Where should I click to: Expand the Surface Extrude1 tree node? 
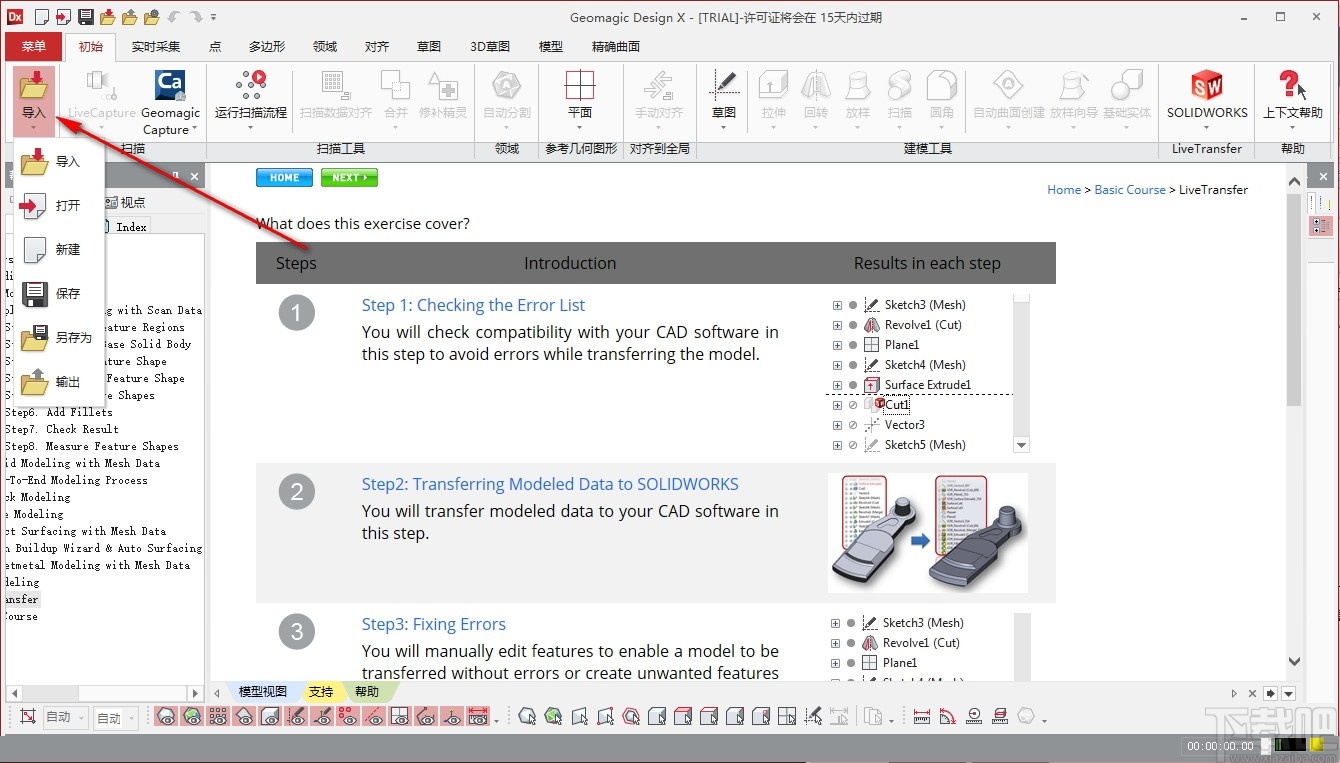(x=836, y=385)
